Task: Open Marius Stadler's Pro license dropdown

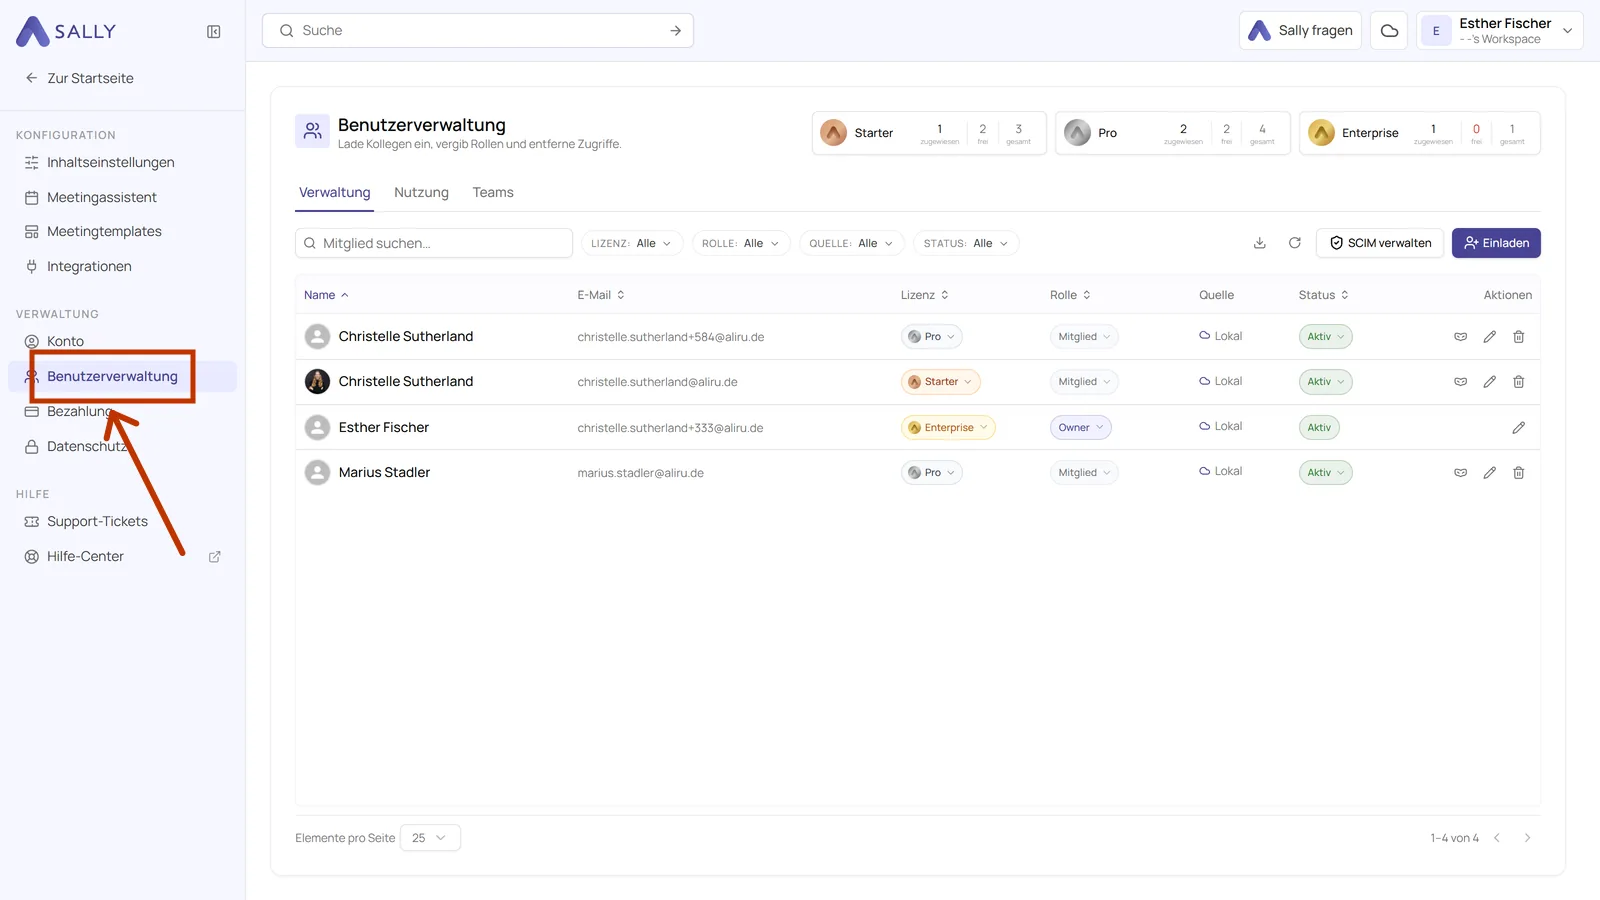Action: pyautogui.click(x=932, y=473)
